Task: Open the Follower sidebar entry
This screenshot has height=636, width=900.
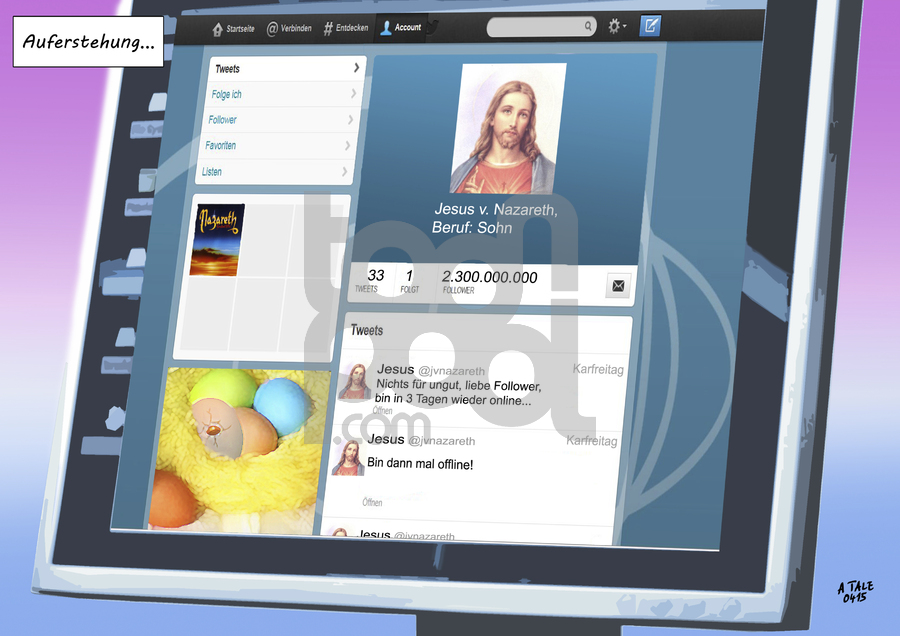Action: pos(281,119)
